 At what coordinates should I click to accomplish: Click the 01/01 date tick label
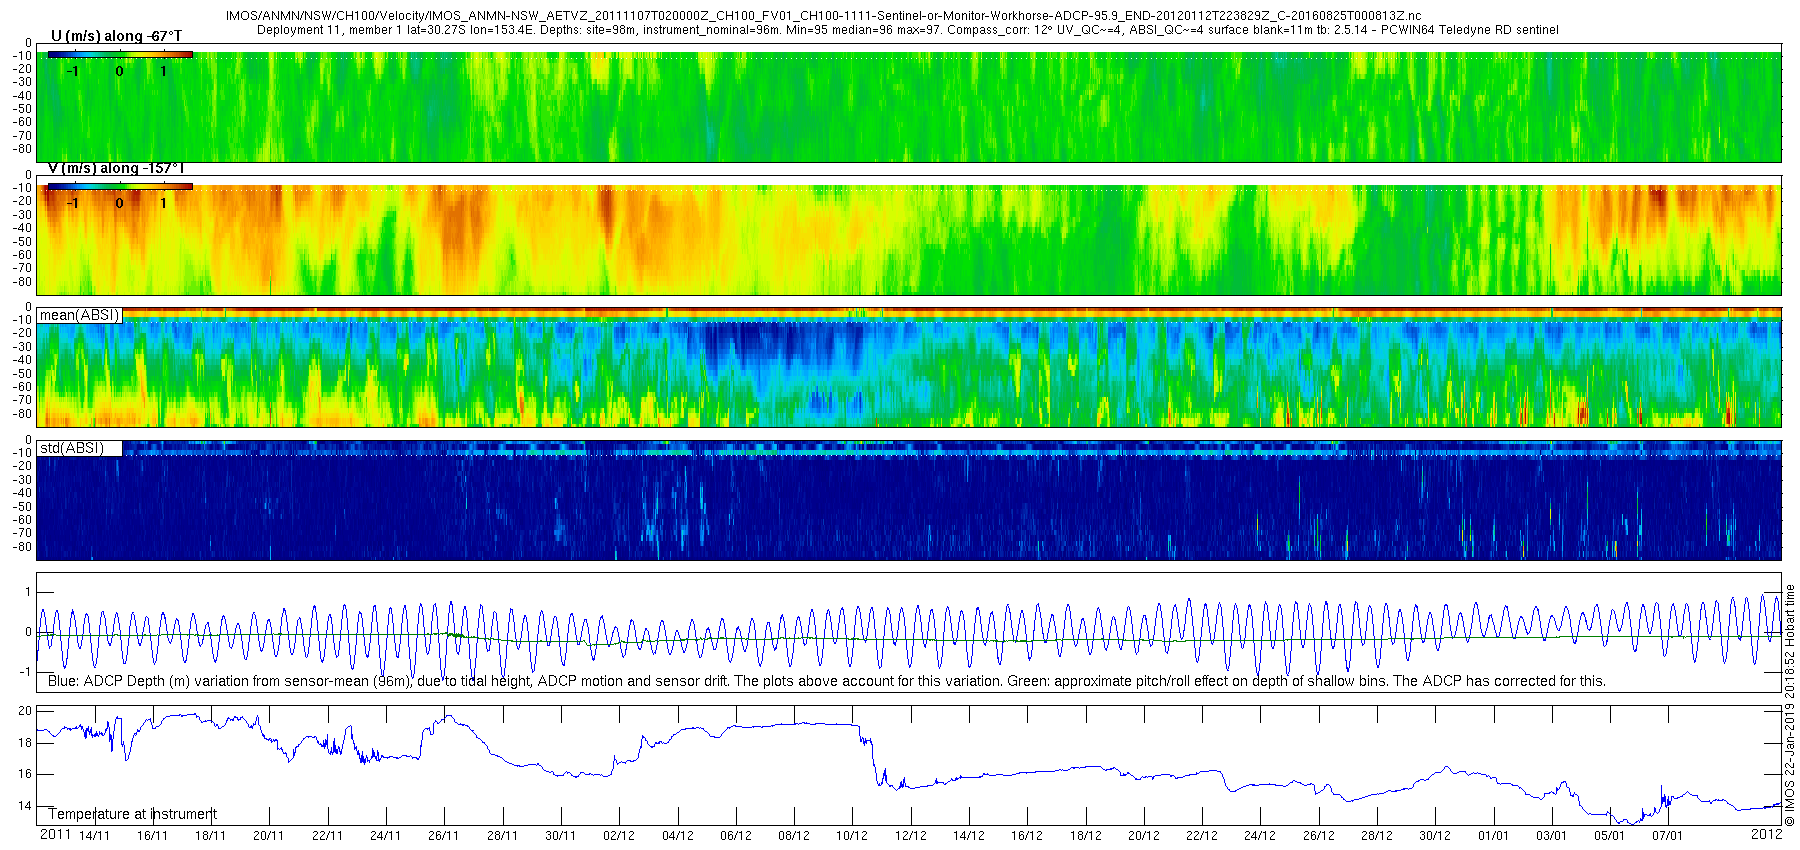tap(1493, 836)
